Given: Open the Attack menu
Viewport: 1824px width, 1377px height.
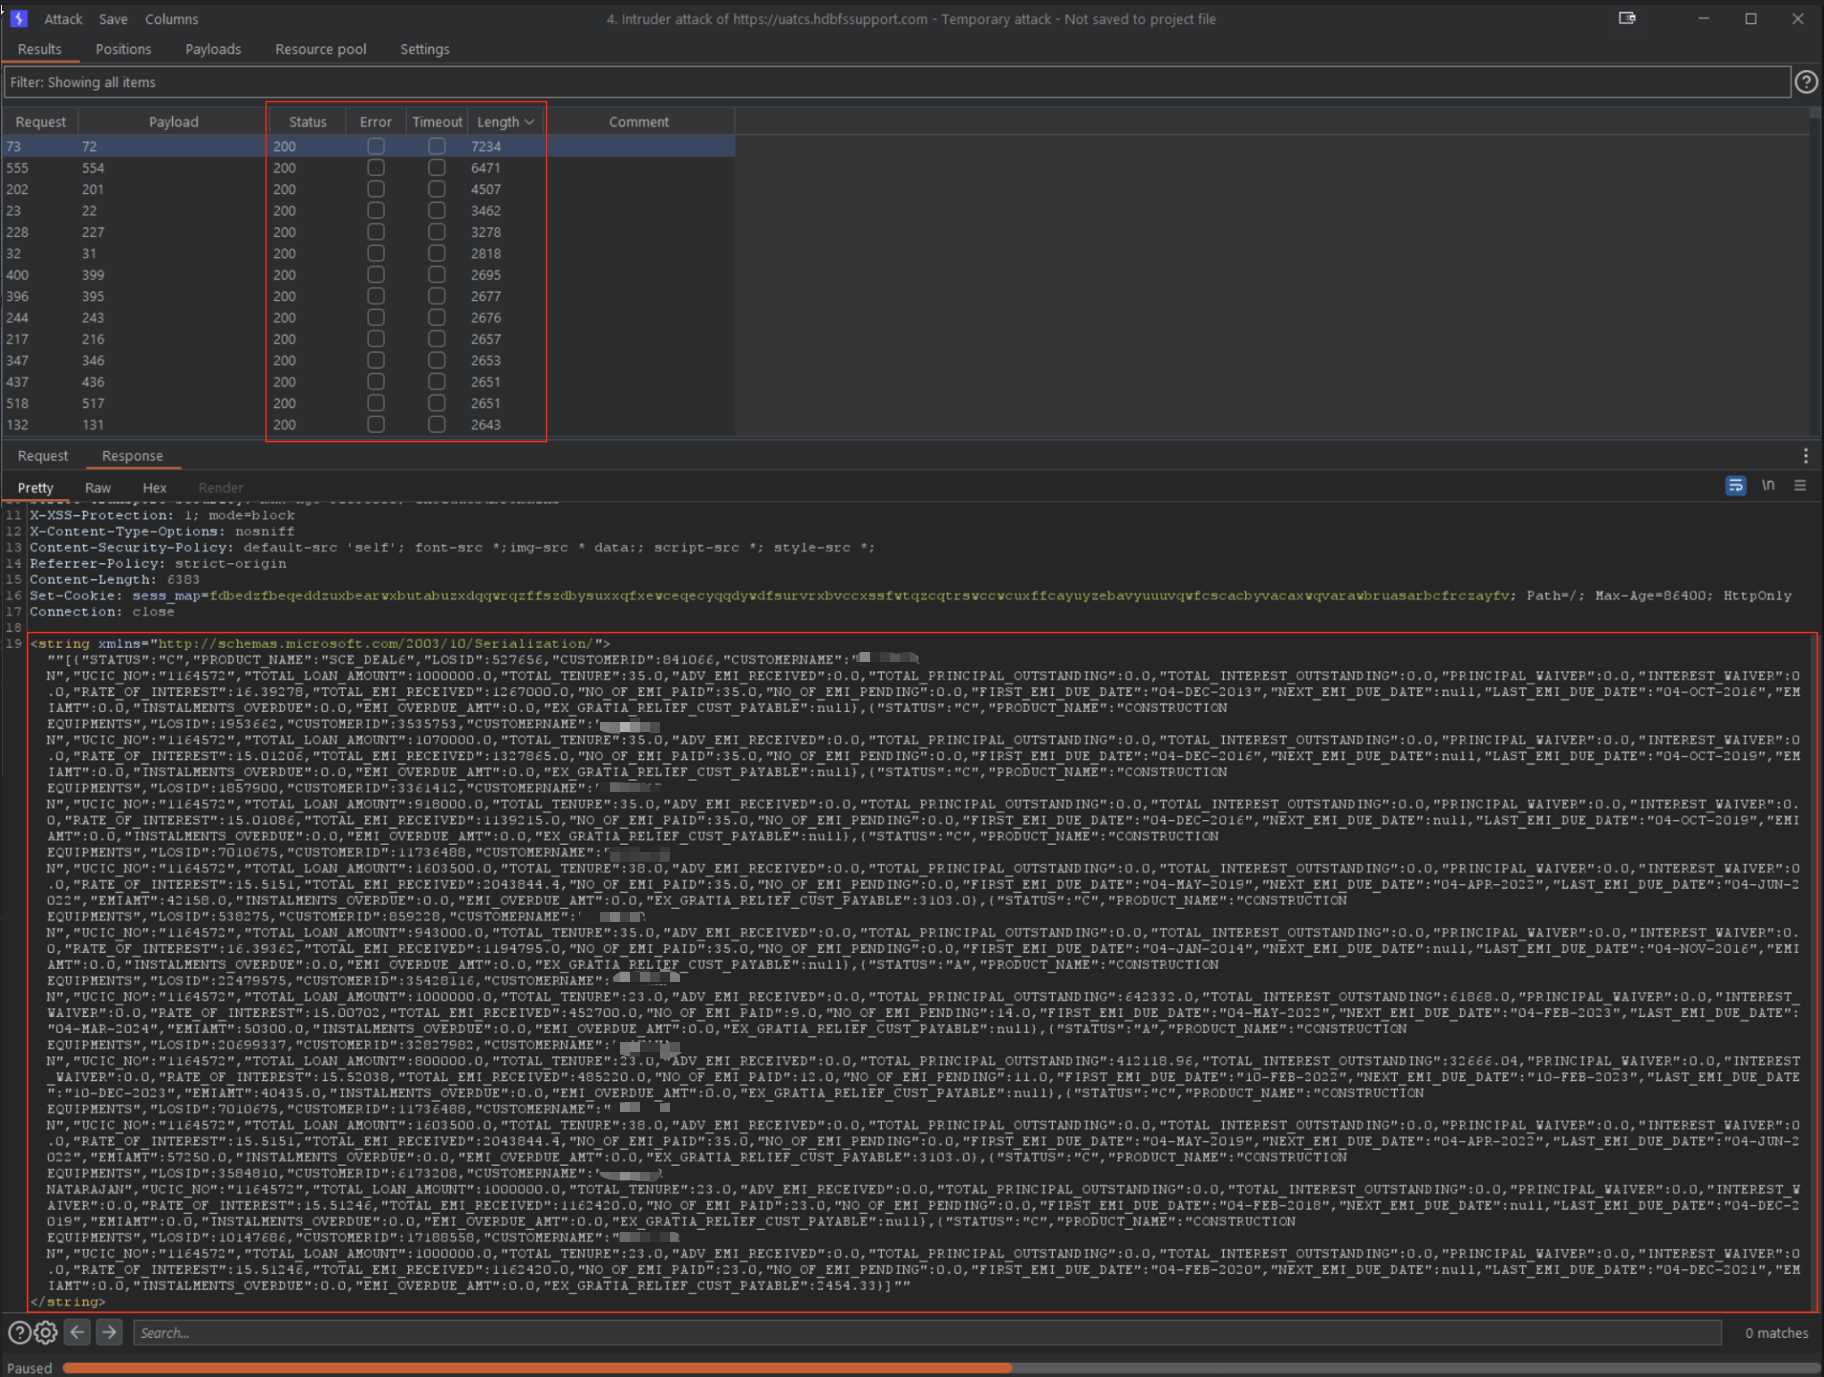Looking at the screenshot, I should tap(63, 19).
